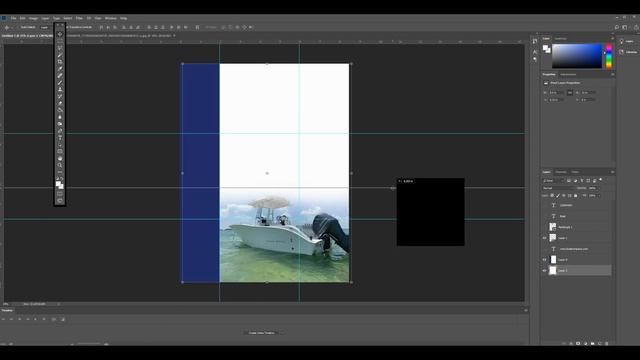Toggle the Auto-Select checkbox
The image size is (640, 360).
point(17,27)
